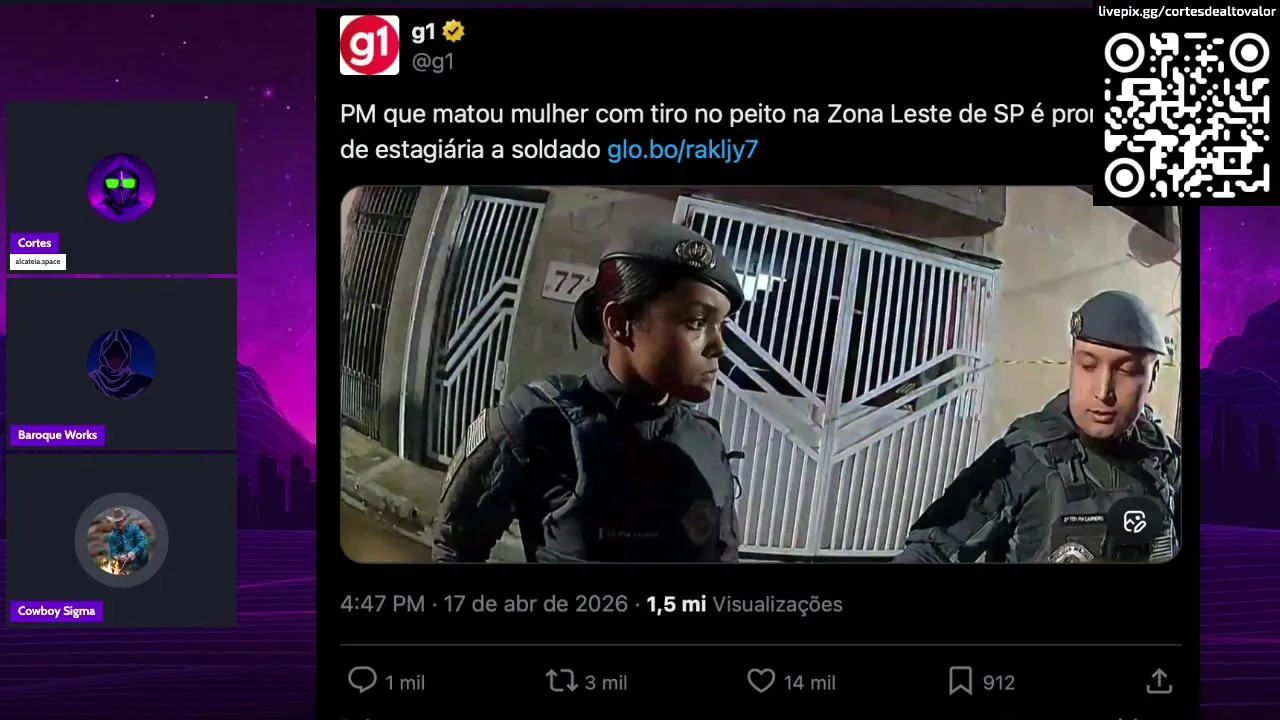Open the glo.bo/rakljy7 link

[x=682, y=150]
